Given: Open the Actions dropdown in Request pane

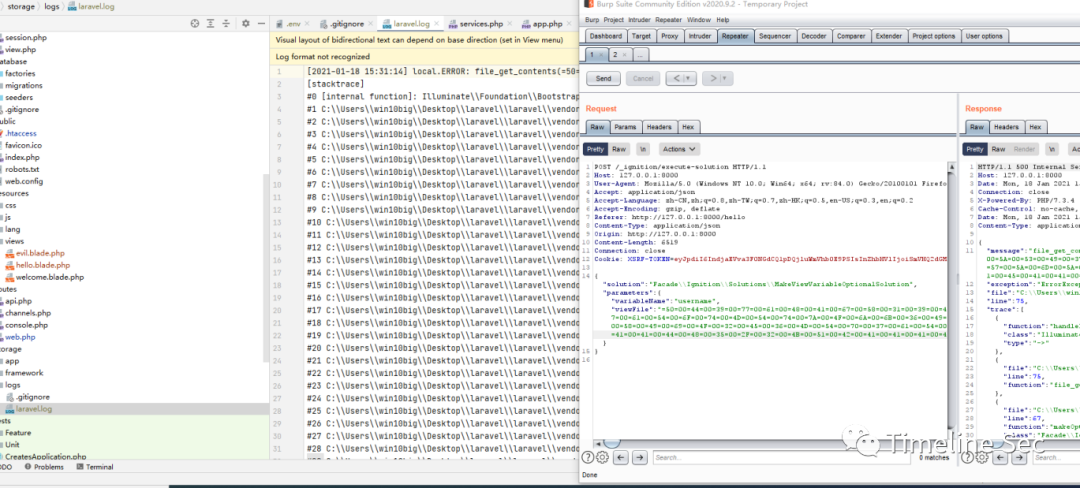Looking at the screenshot, I should tap(679, 149).
